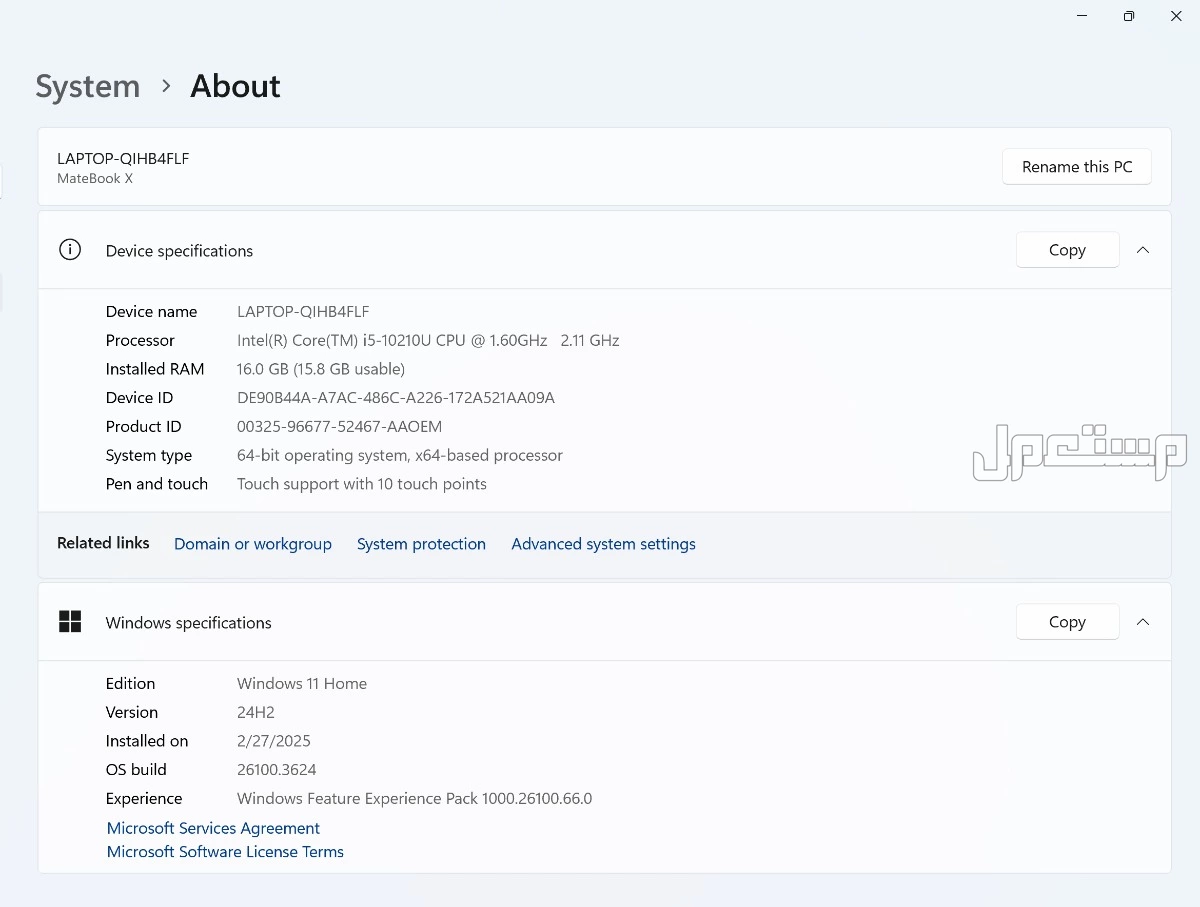Click the Touch support with 10 touch points text
Image resolution: width=1200 pixels, height=907 pixels.
point(362,484)
